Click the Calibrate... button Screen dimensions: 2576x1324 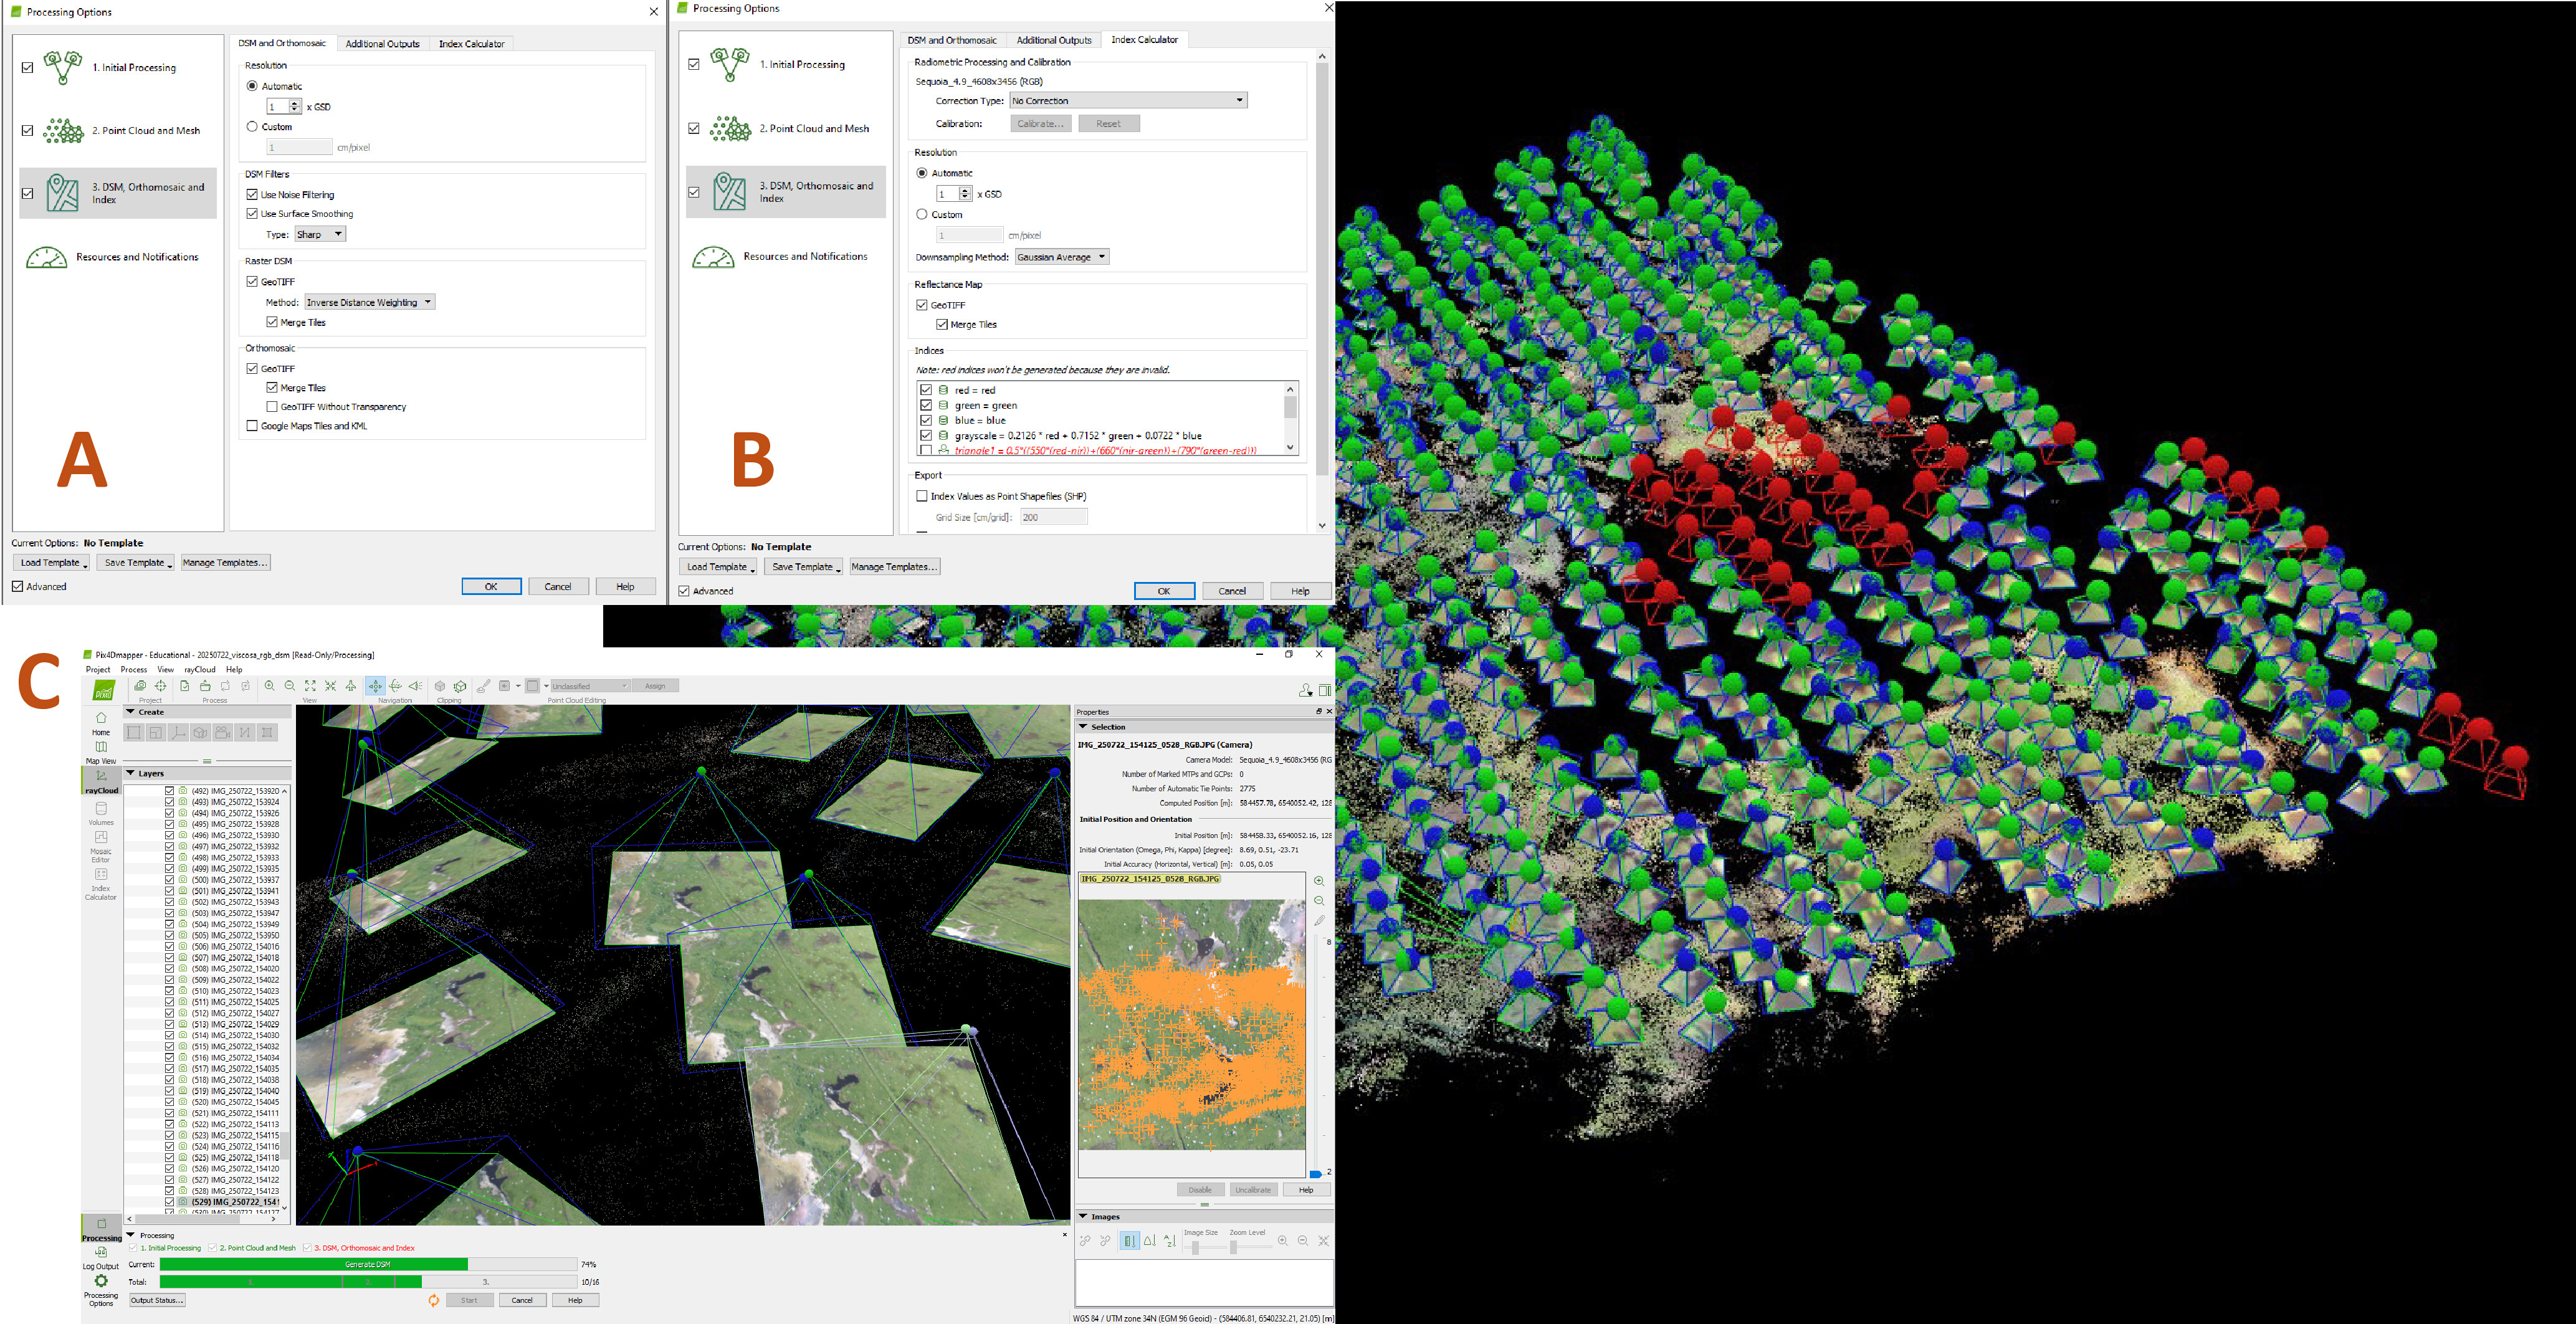[1041, 124]
